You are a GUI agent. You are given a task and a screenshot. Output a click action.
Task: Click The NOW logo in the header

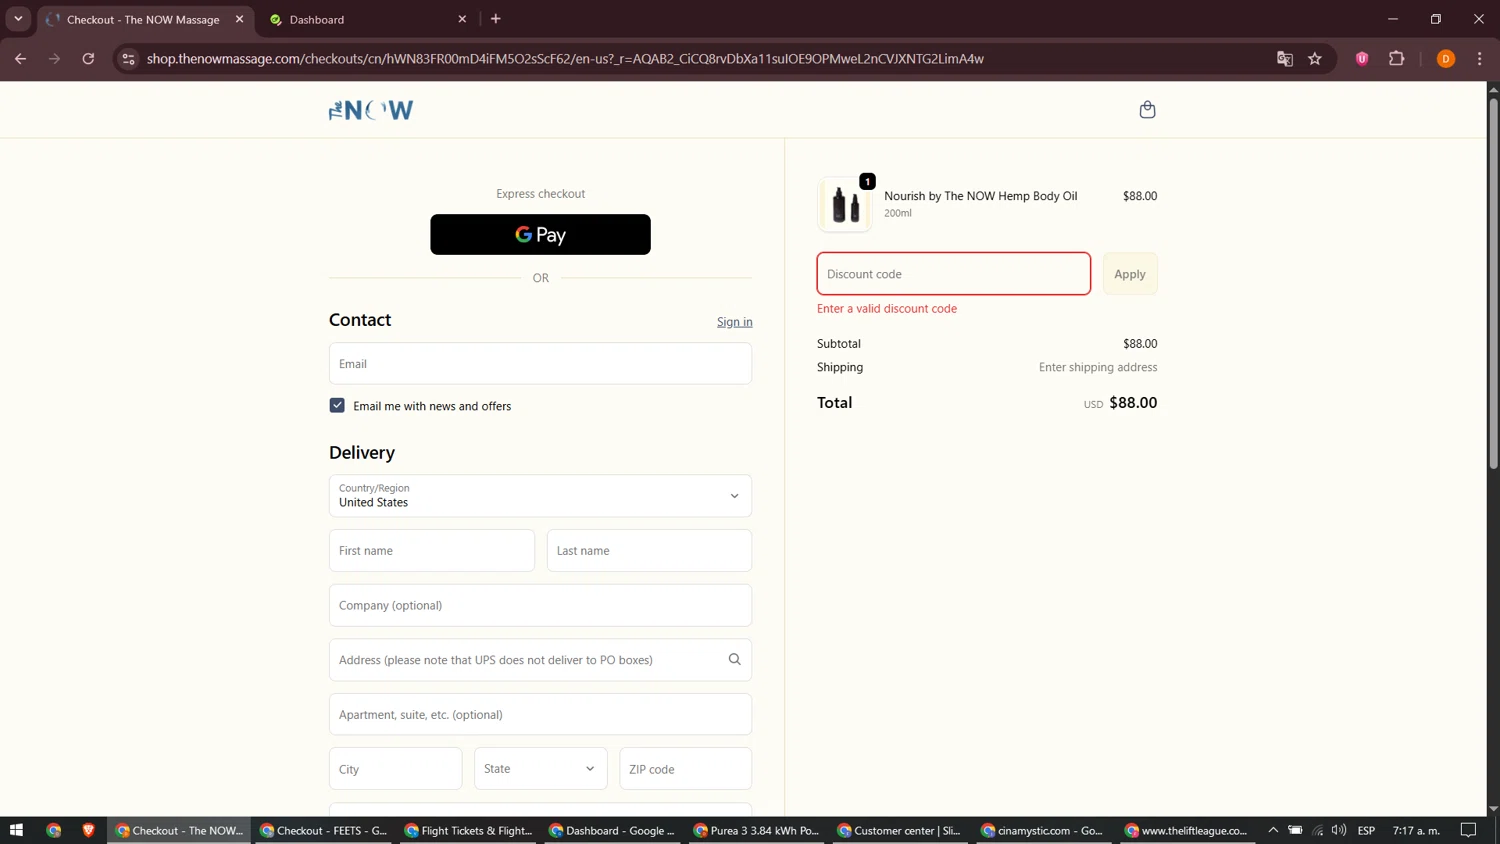point(371,110)
